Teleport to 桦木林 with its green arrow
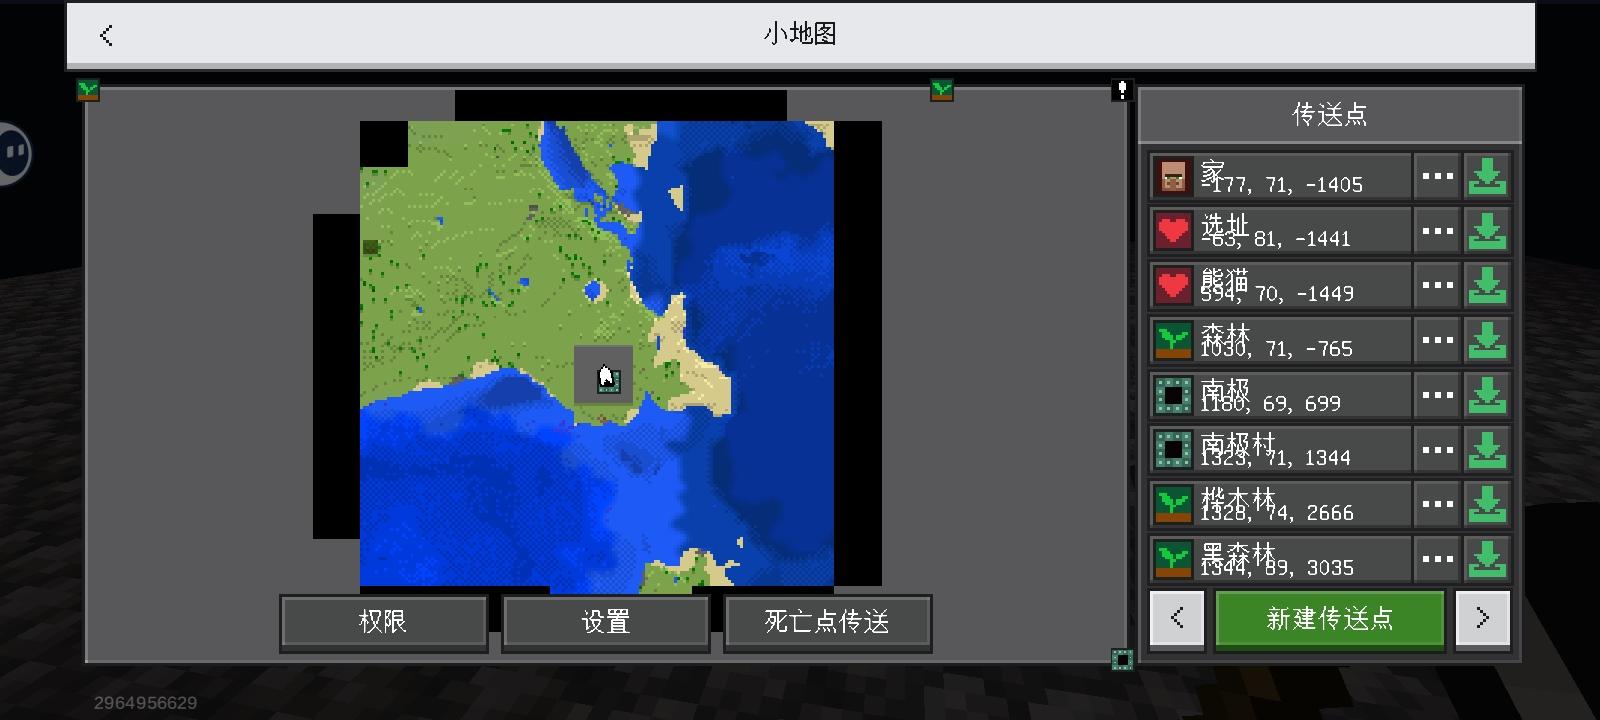 (1487, 505)
